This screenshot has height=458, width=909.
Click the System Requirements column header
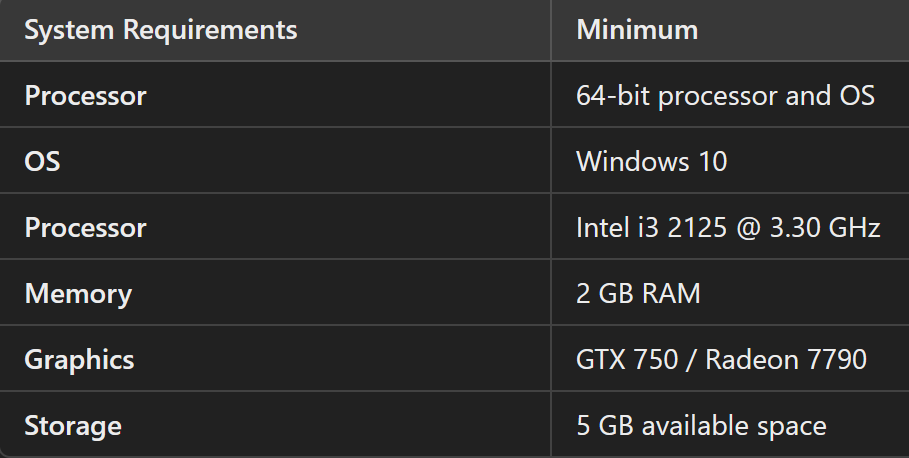(x=161, y=30)
